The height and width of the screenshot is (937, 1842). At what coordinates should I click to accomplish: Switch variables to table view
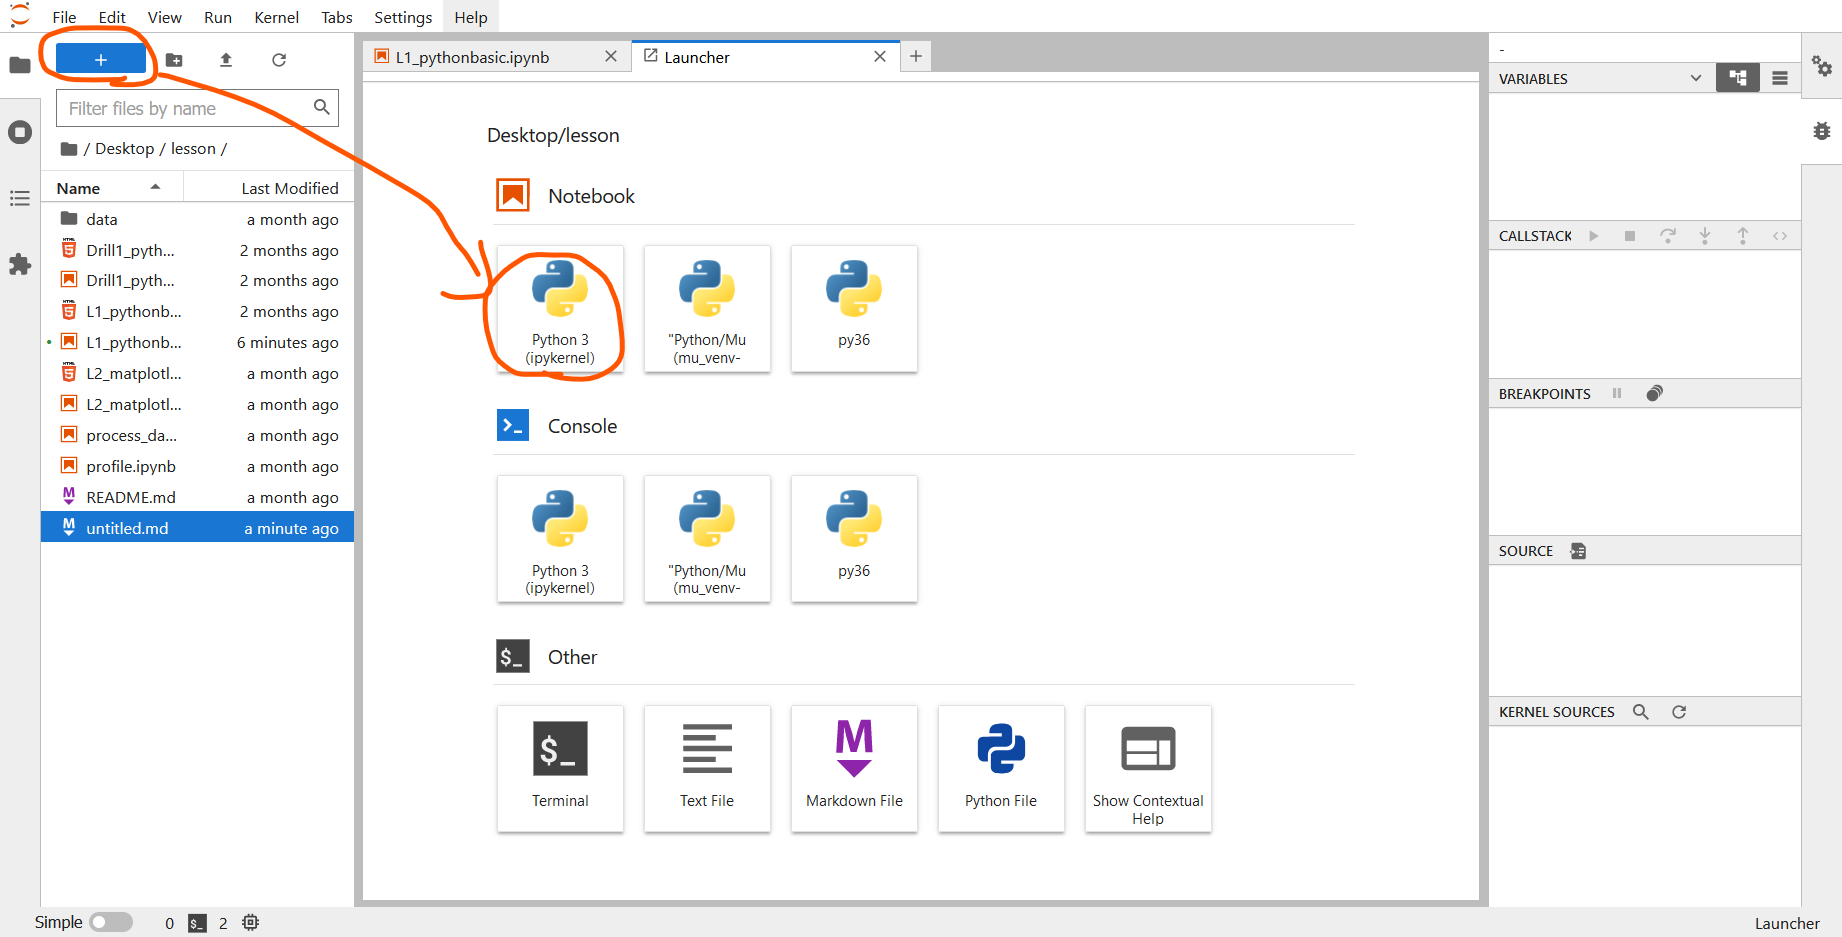tap(1780, 78)
